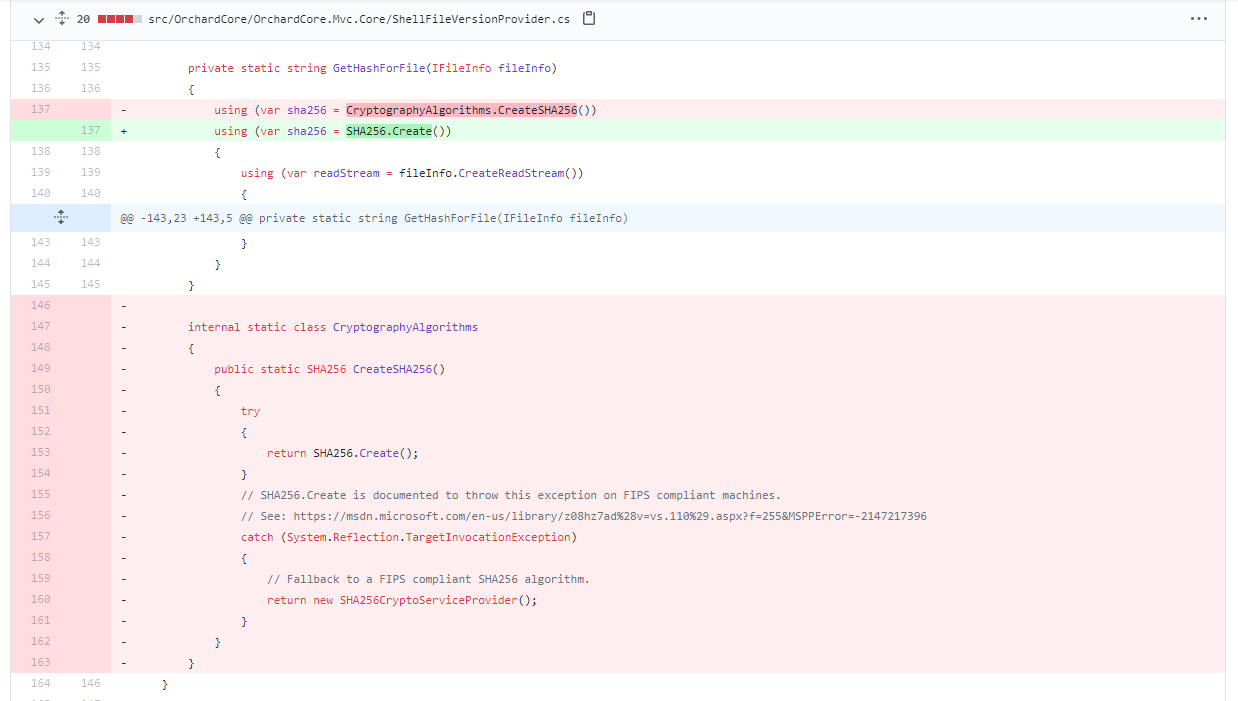
Task: Expand hidden lines at the -143,23 hunk
Action: (61, 217)
